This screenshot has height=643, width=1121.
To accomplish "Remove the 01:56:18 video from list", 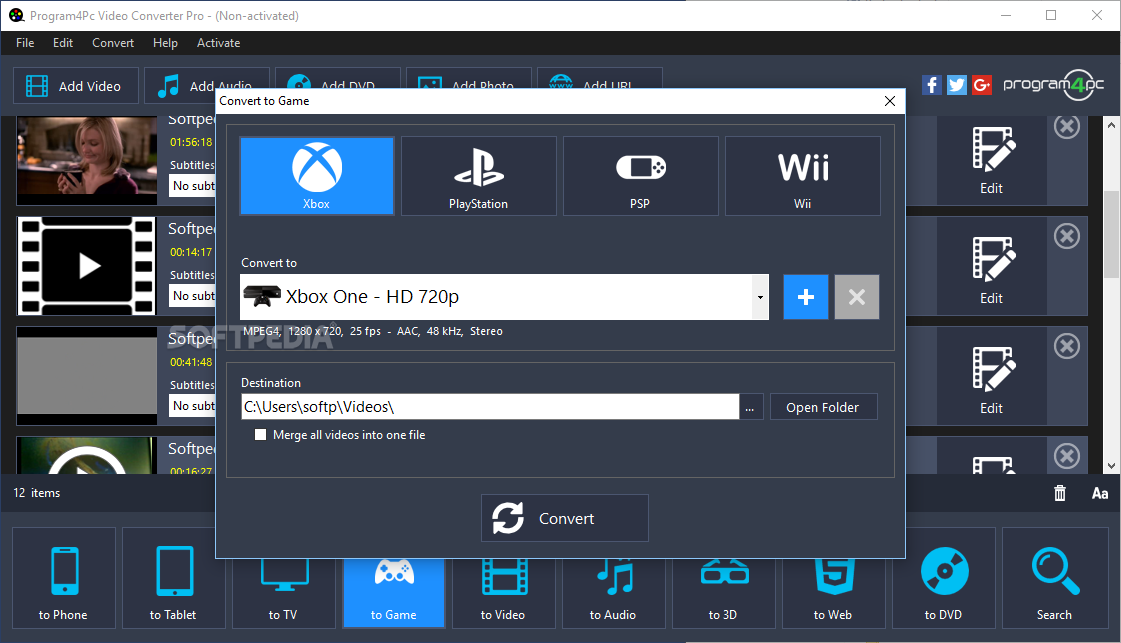I will point(1067,127).
